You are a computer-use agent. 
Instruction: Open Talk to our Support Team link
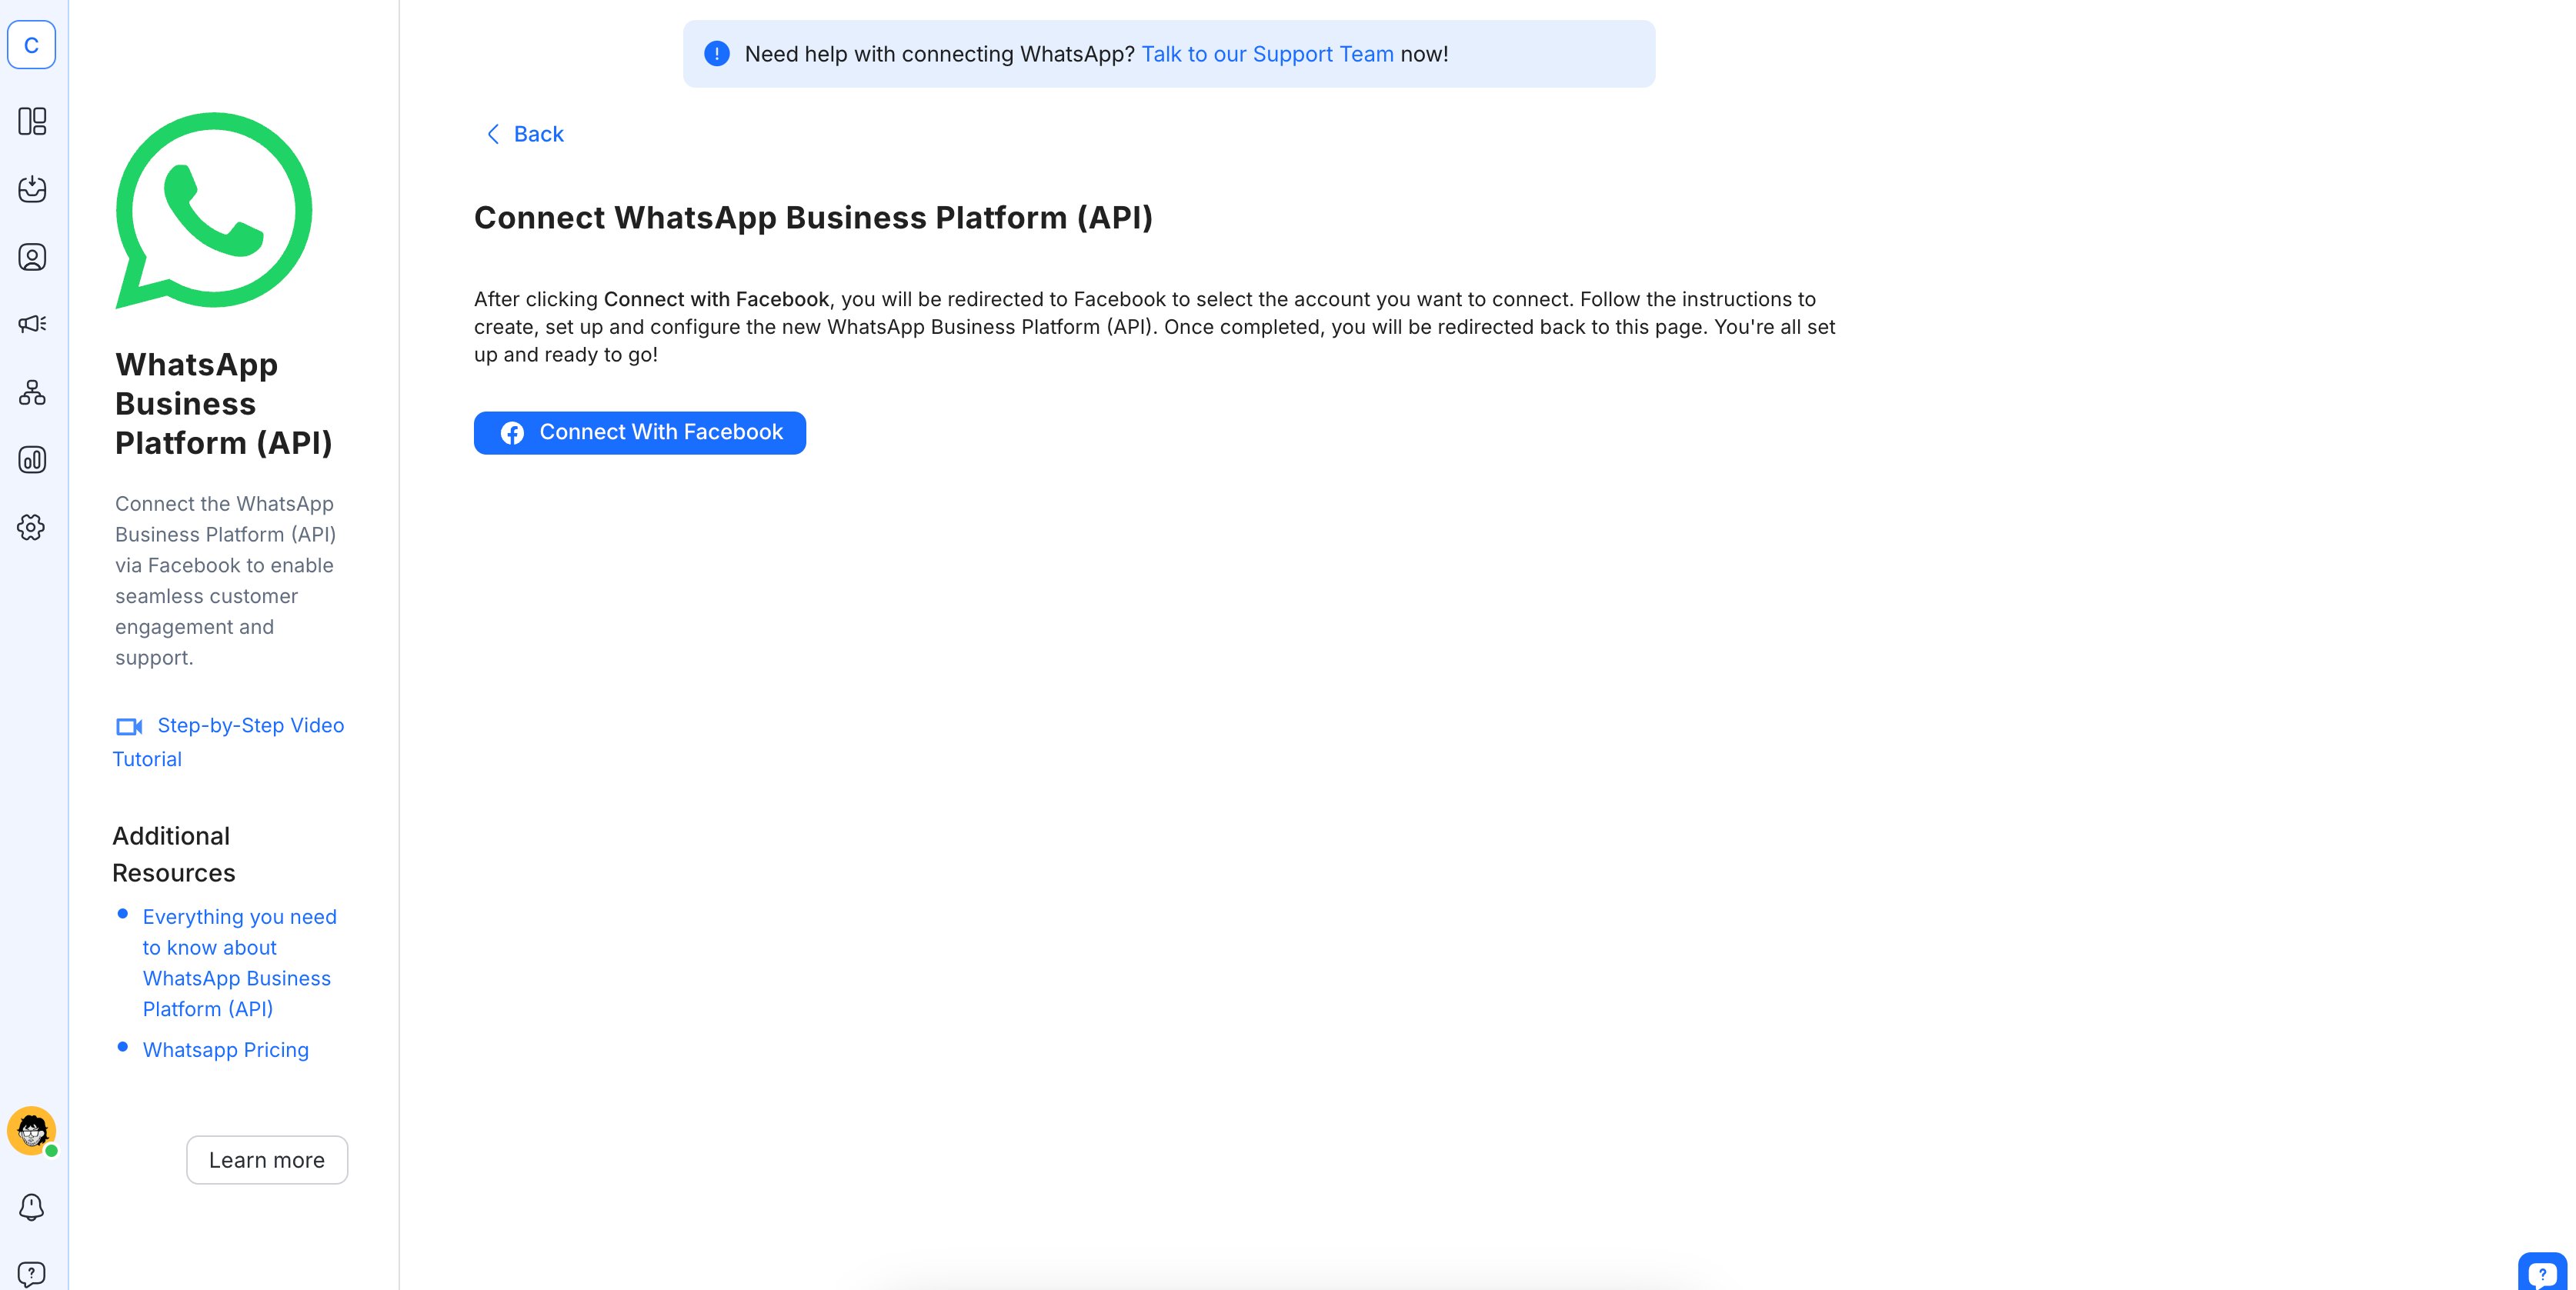1267,54
